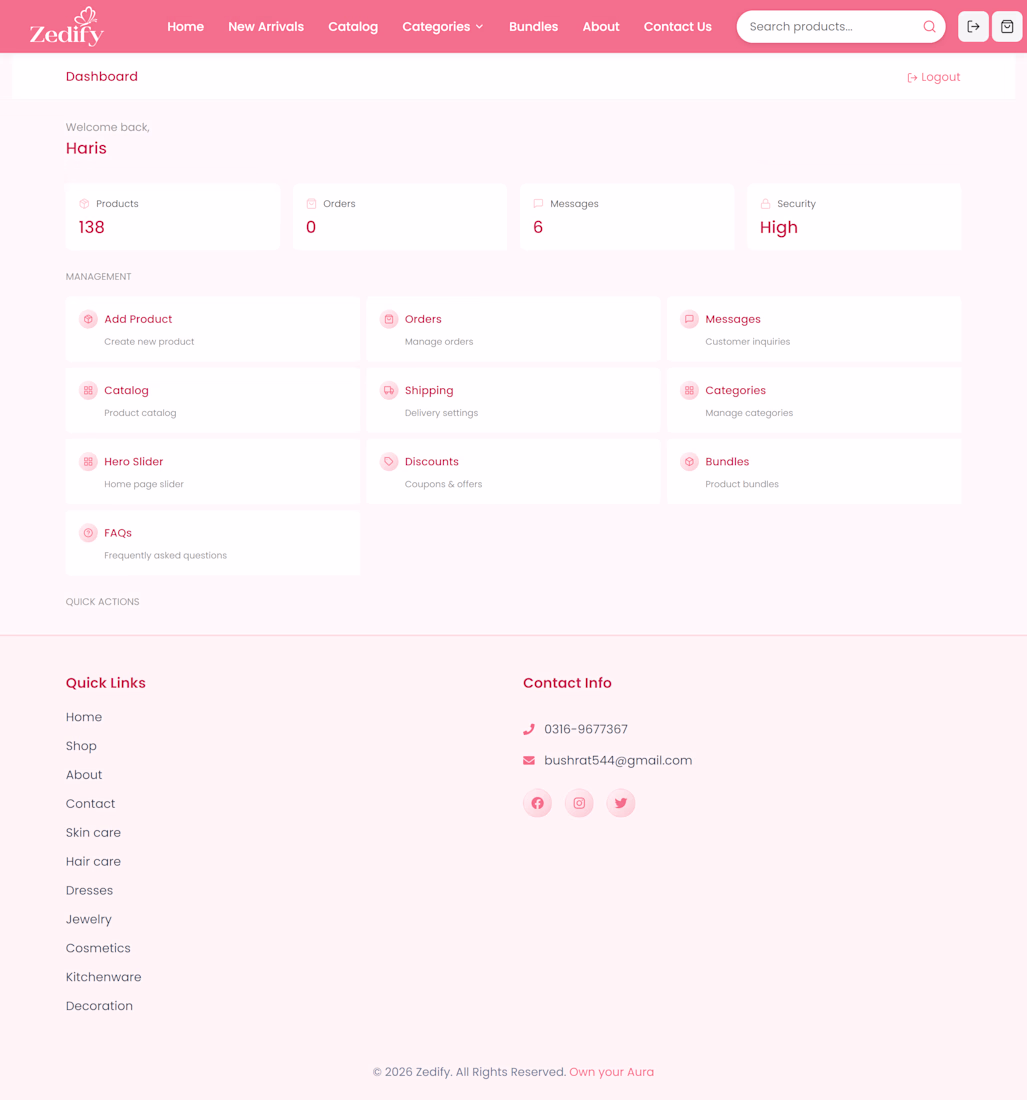Follow the Decoration quick link
Viewport: 1027px width, 1100px height.
(x=99, y=1006)
